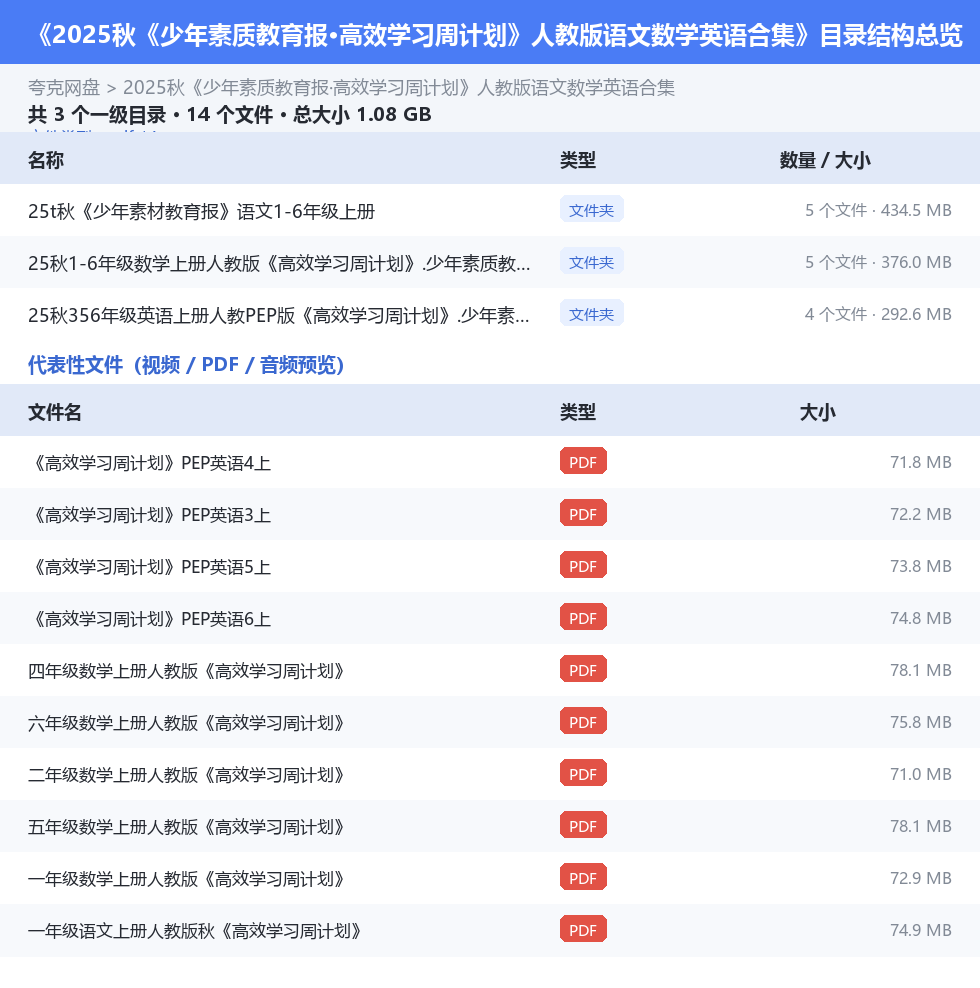Select the 78.1 MB size of 四年级数学上册
Image resolution: width=980 pixels, height=988 pixels.
click(x=920, y=670)
